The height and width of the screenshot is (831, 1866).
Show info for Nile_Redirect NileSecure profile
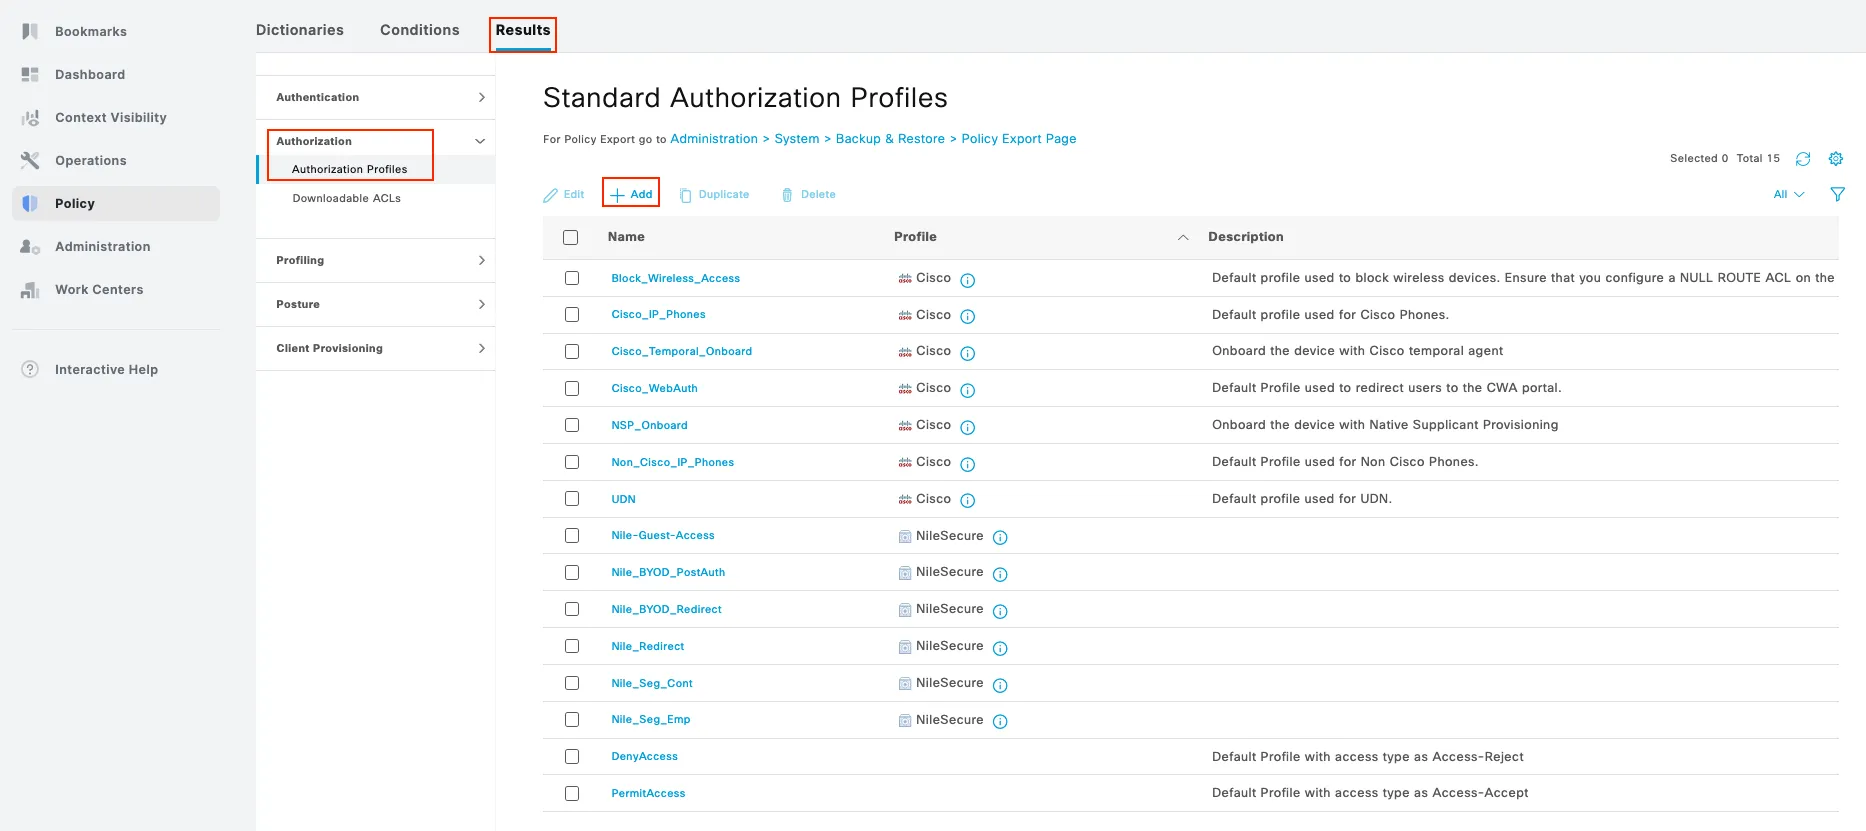1000,648
